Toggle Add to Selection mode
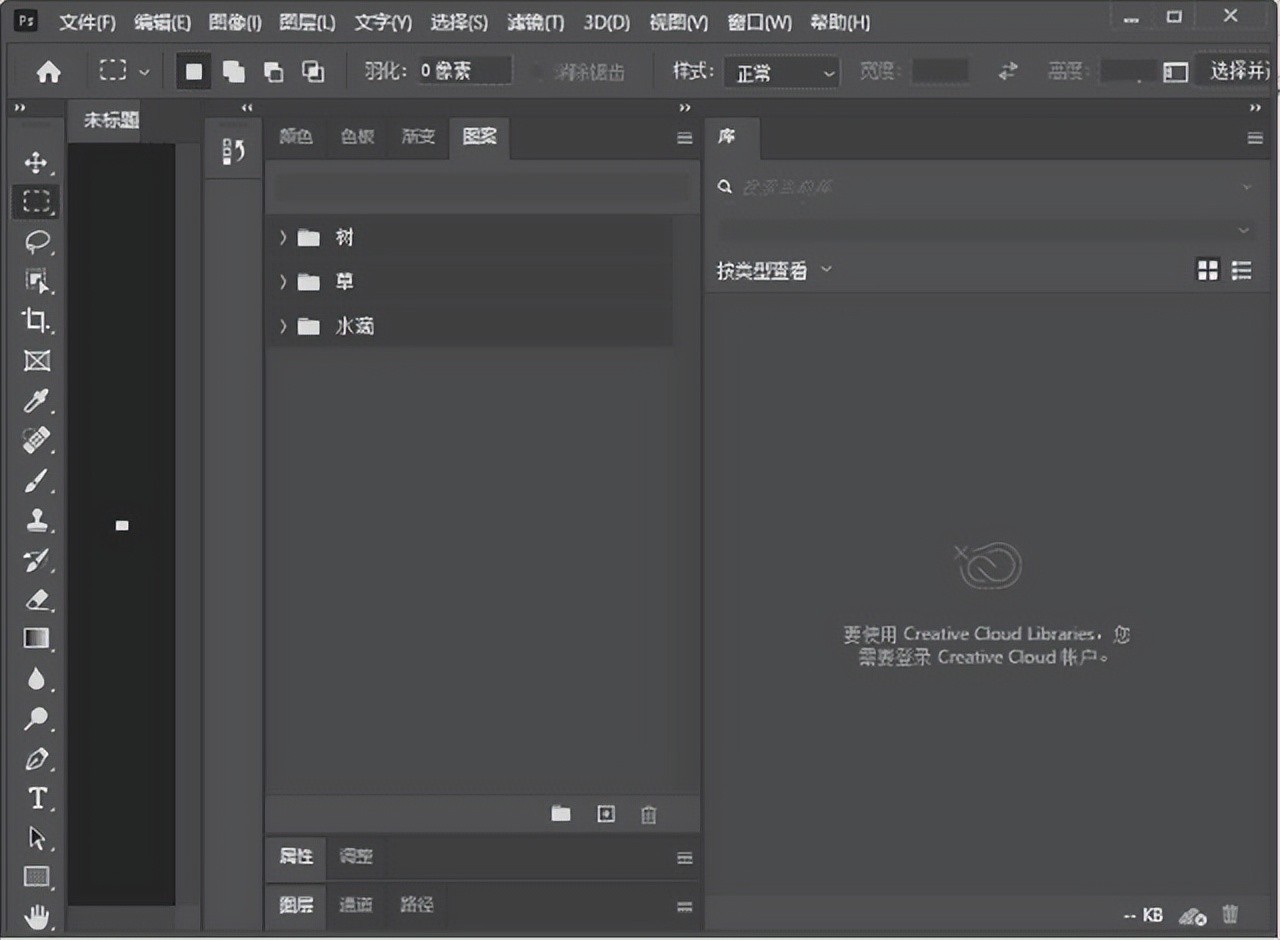 coord(234,72)
